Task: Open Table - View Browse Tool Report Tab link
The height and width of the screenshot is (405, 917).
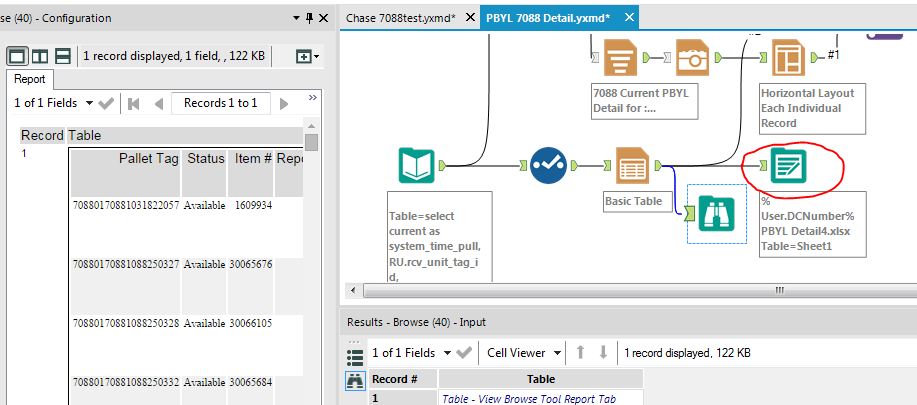Action: [529, 399]
